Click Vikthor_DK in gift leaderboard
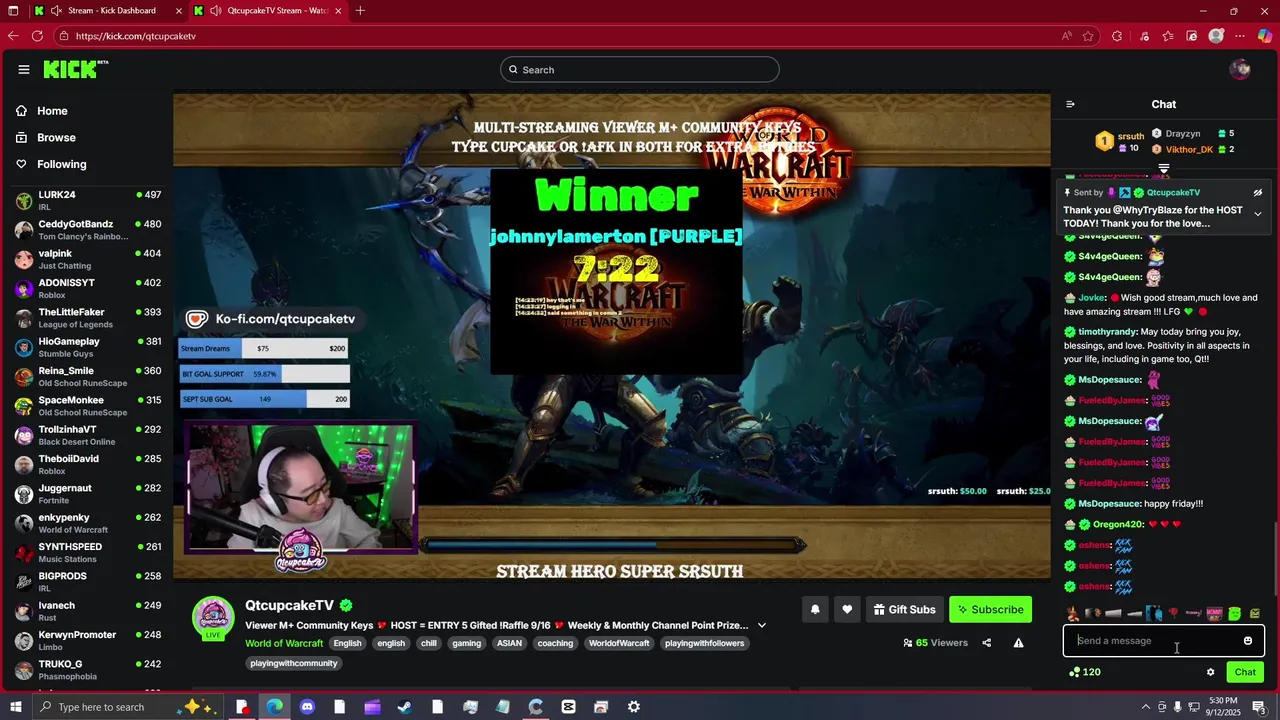 (1194, 149)
